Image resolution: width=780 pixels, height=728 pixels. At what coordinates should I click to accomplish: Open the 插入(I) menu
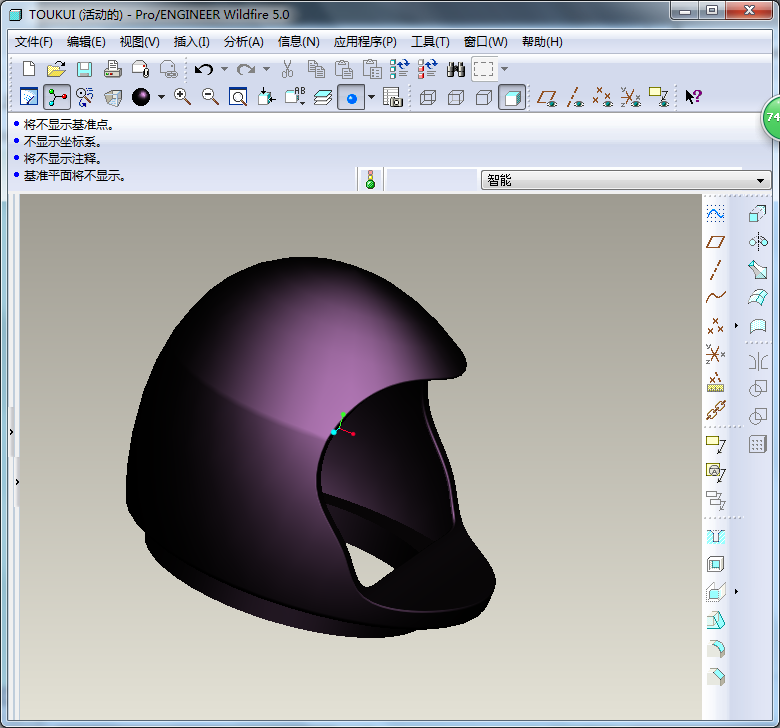(192, 42)
